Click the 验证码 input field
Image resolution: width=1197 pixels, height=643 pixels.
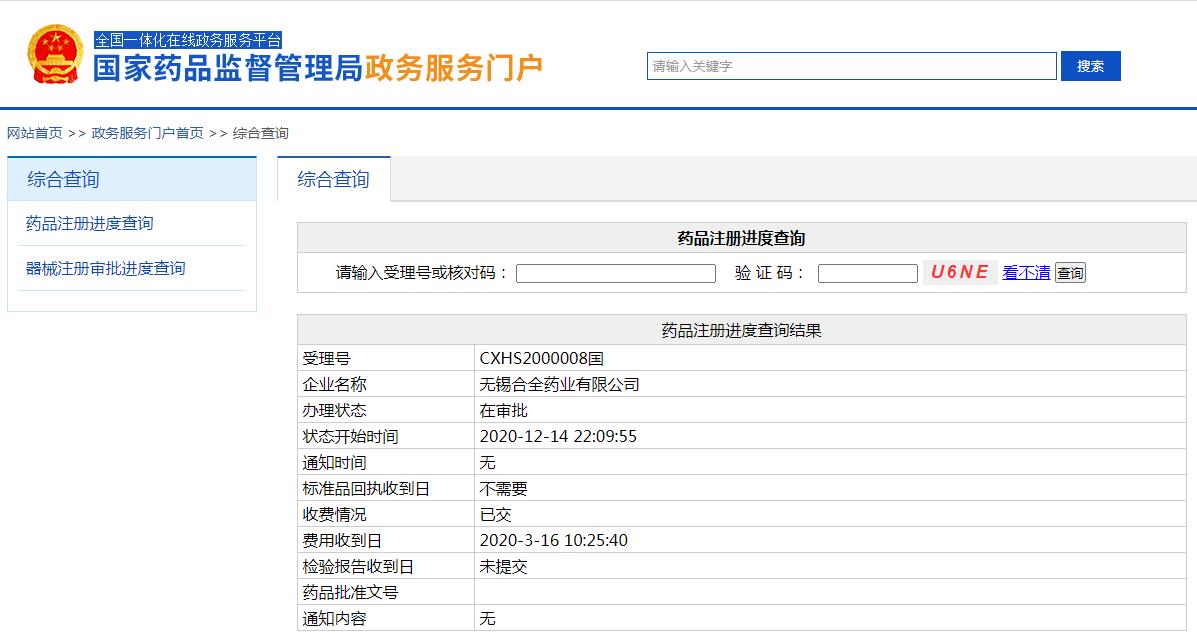[x=867, y=273]
